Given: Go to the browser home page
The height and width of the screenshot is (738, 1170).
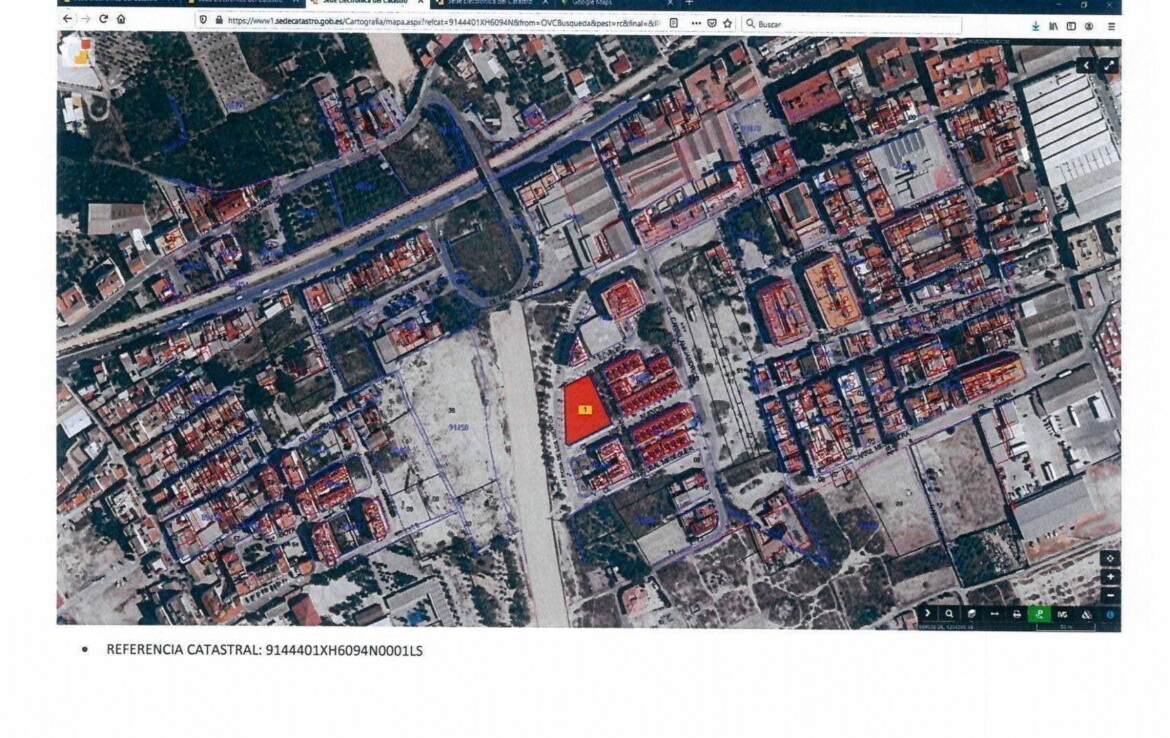Looking at the screenshot, I should click(121, 20).
